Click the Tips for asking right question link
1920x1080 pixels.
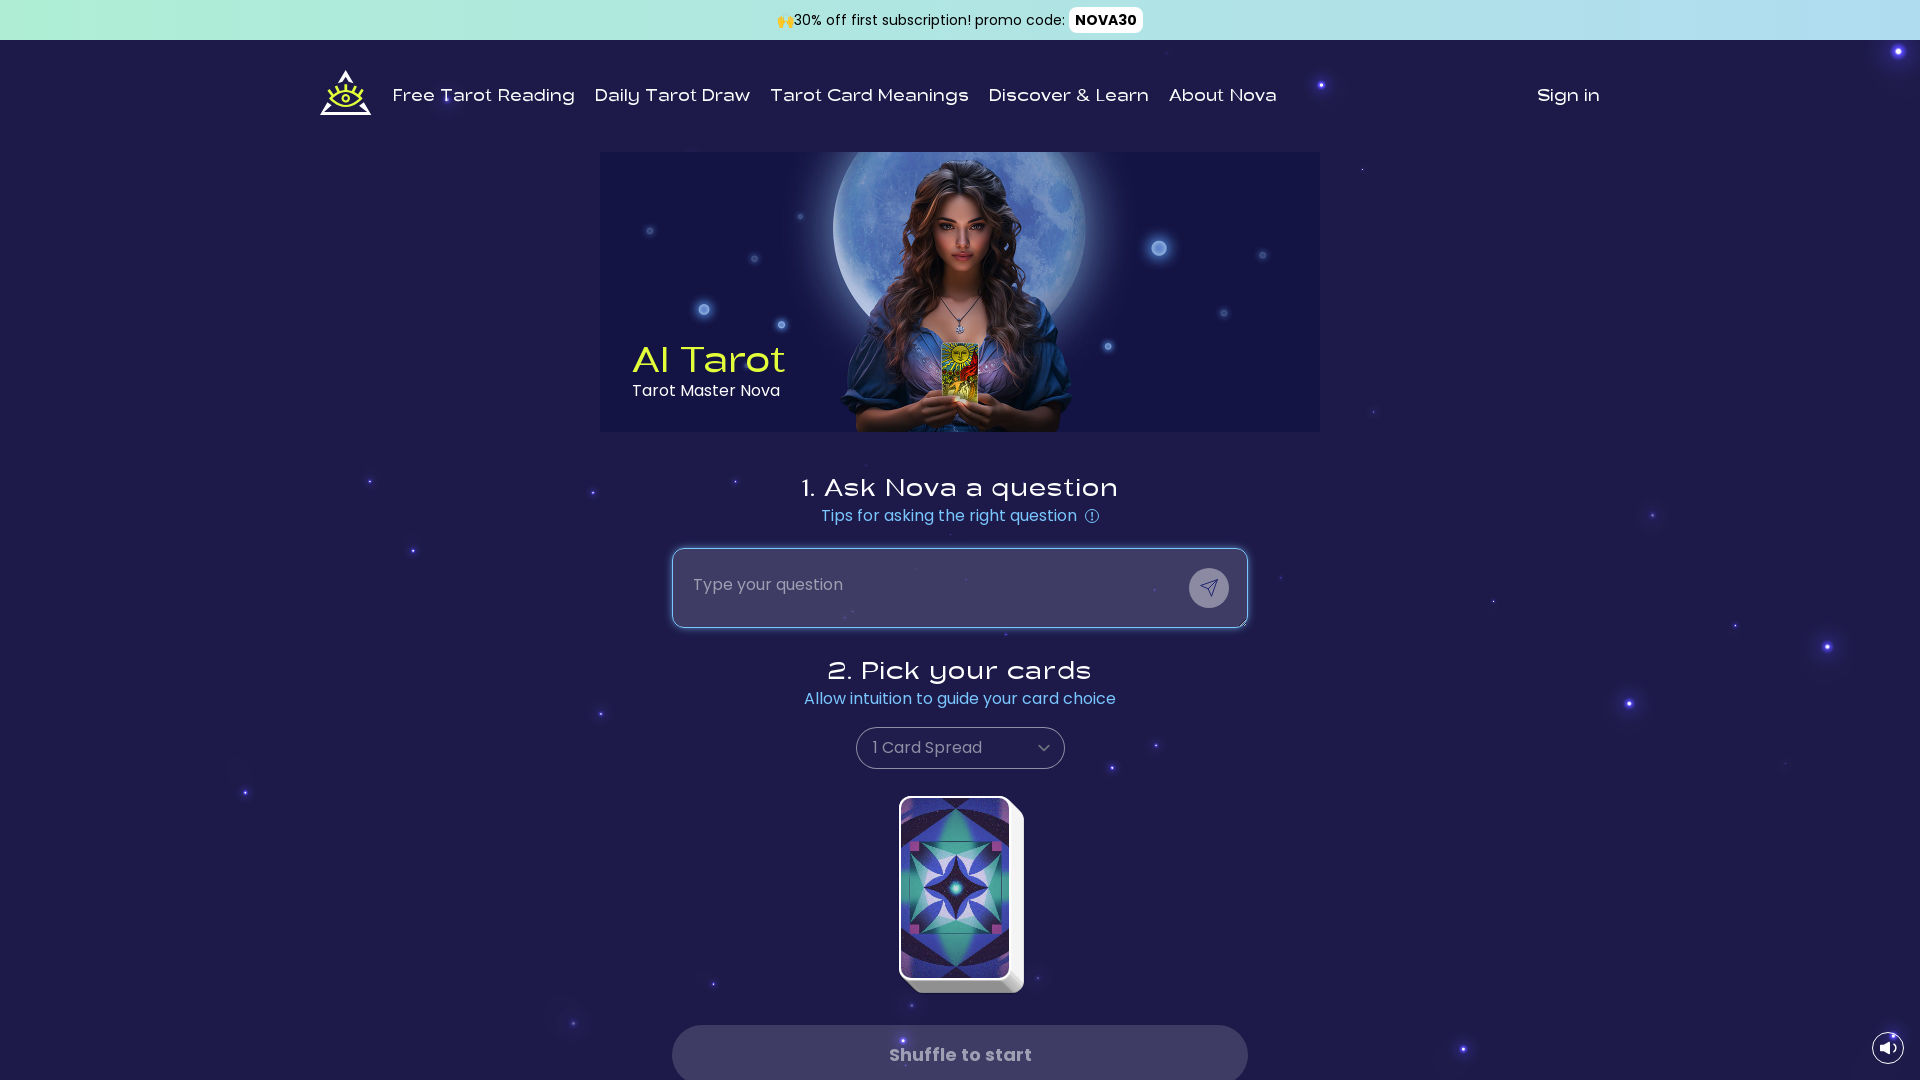[960, 516]
